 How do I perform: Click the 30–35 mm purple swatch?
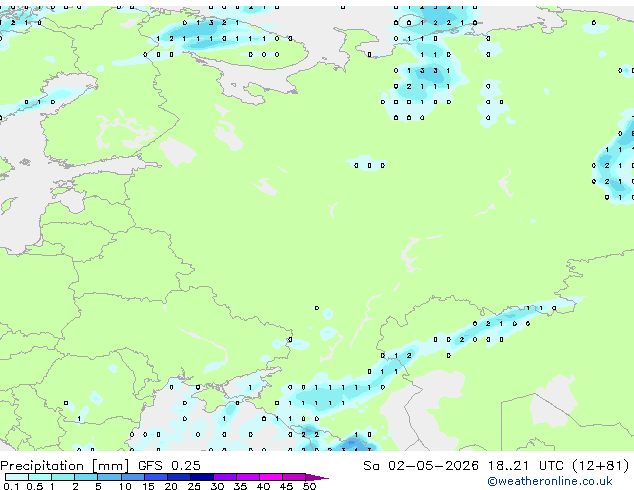click(x=225, y=477)
